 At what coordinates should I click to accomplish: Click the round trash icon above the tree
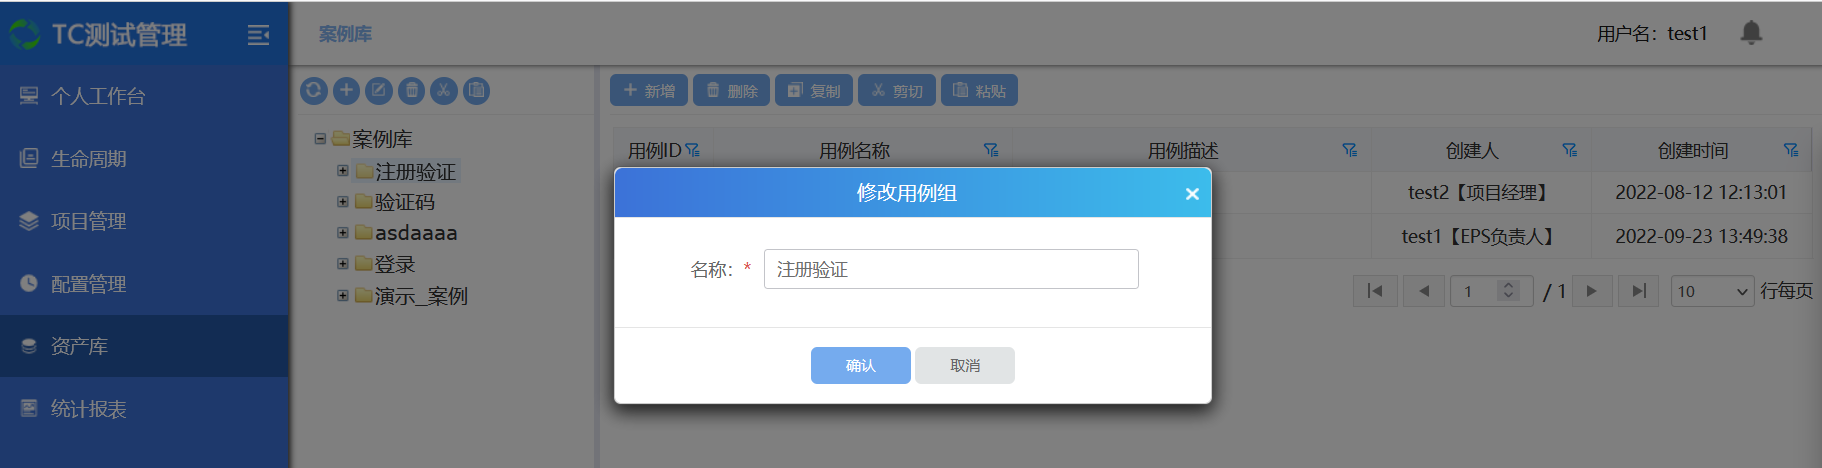(x=411, y=91)
